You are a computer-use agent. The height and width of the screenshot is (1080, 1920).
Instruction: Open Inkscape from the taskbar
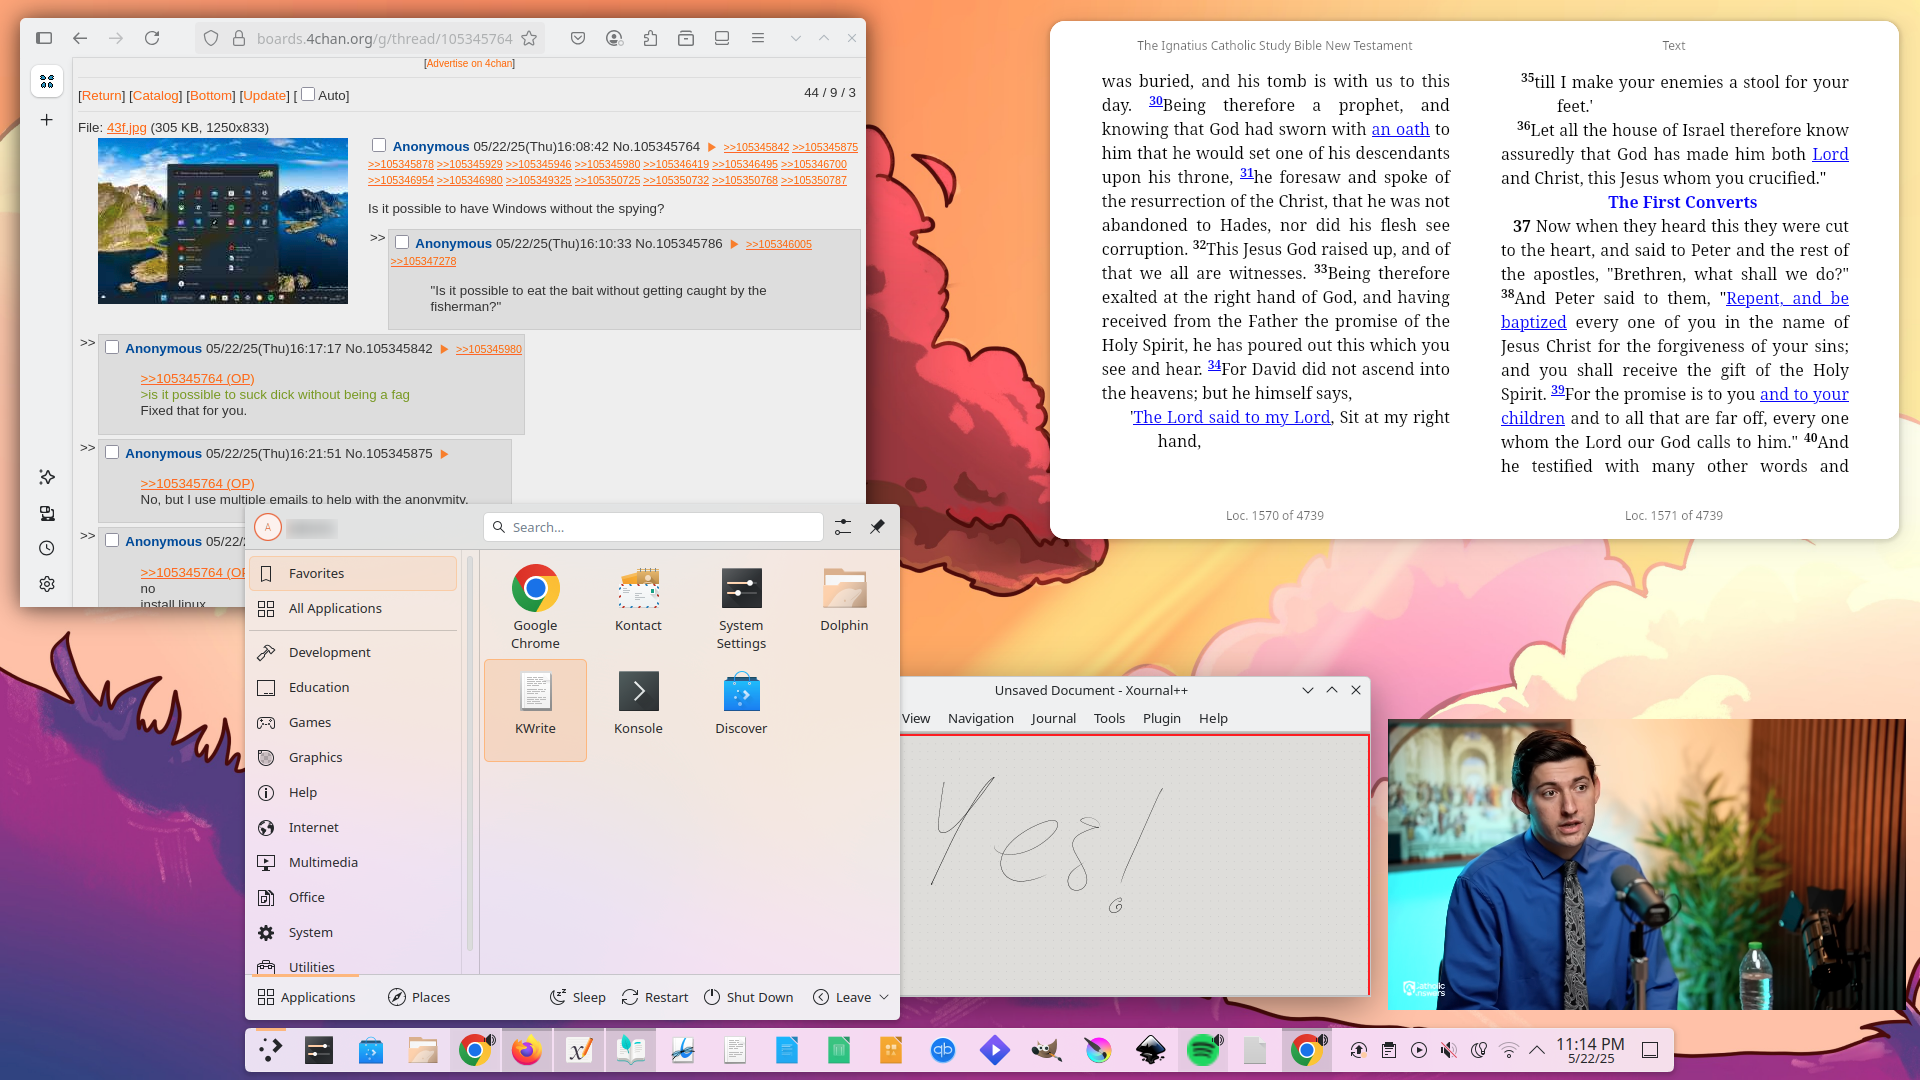(1151, 1050)
